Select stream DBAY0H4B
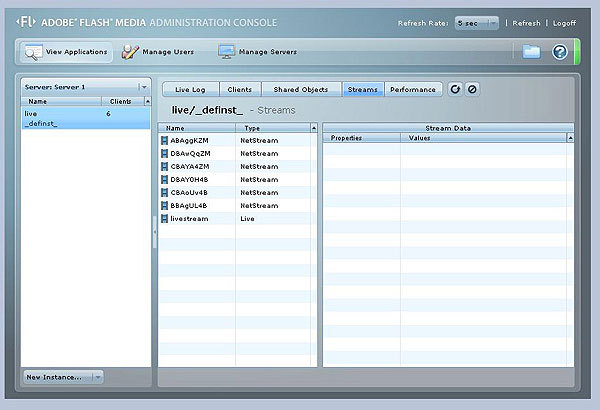 [189, 180]
